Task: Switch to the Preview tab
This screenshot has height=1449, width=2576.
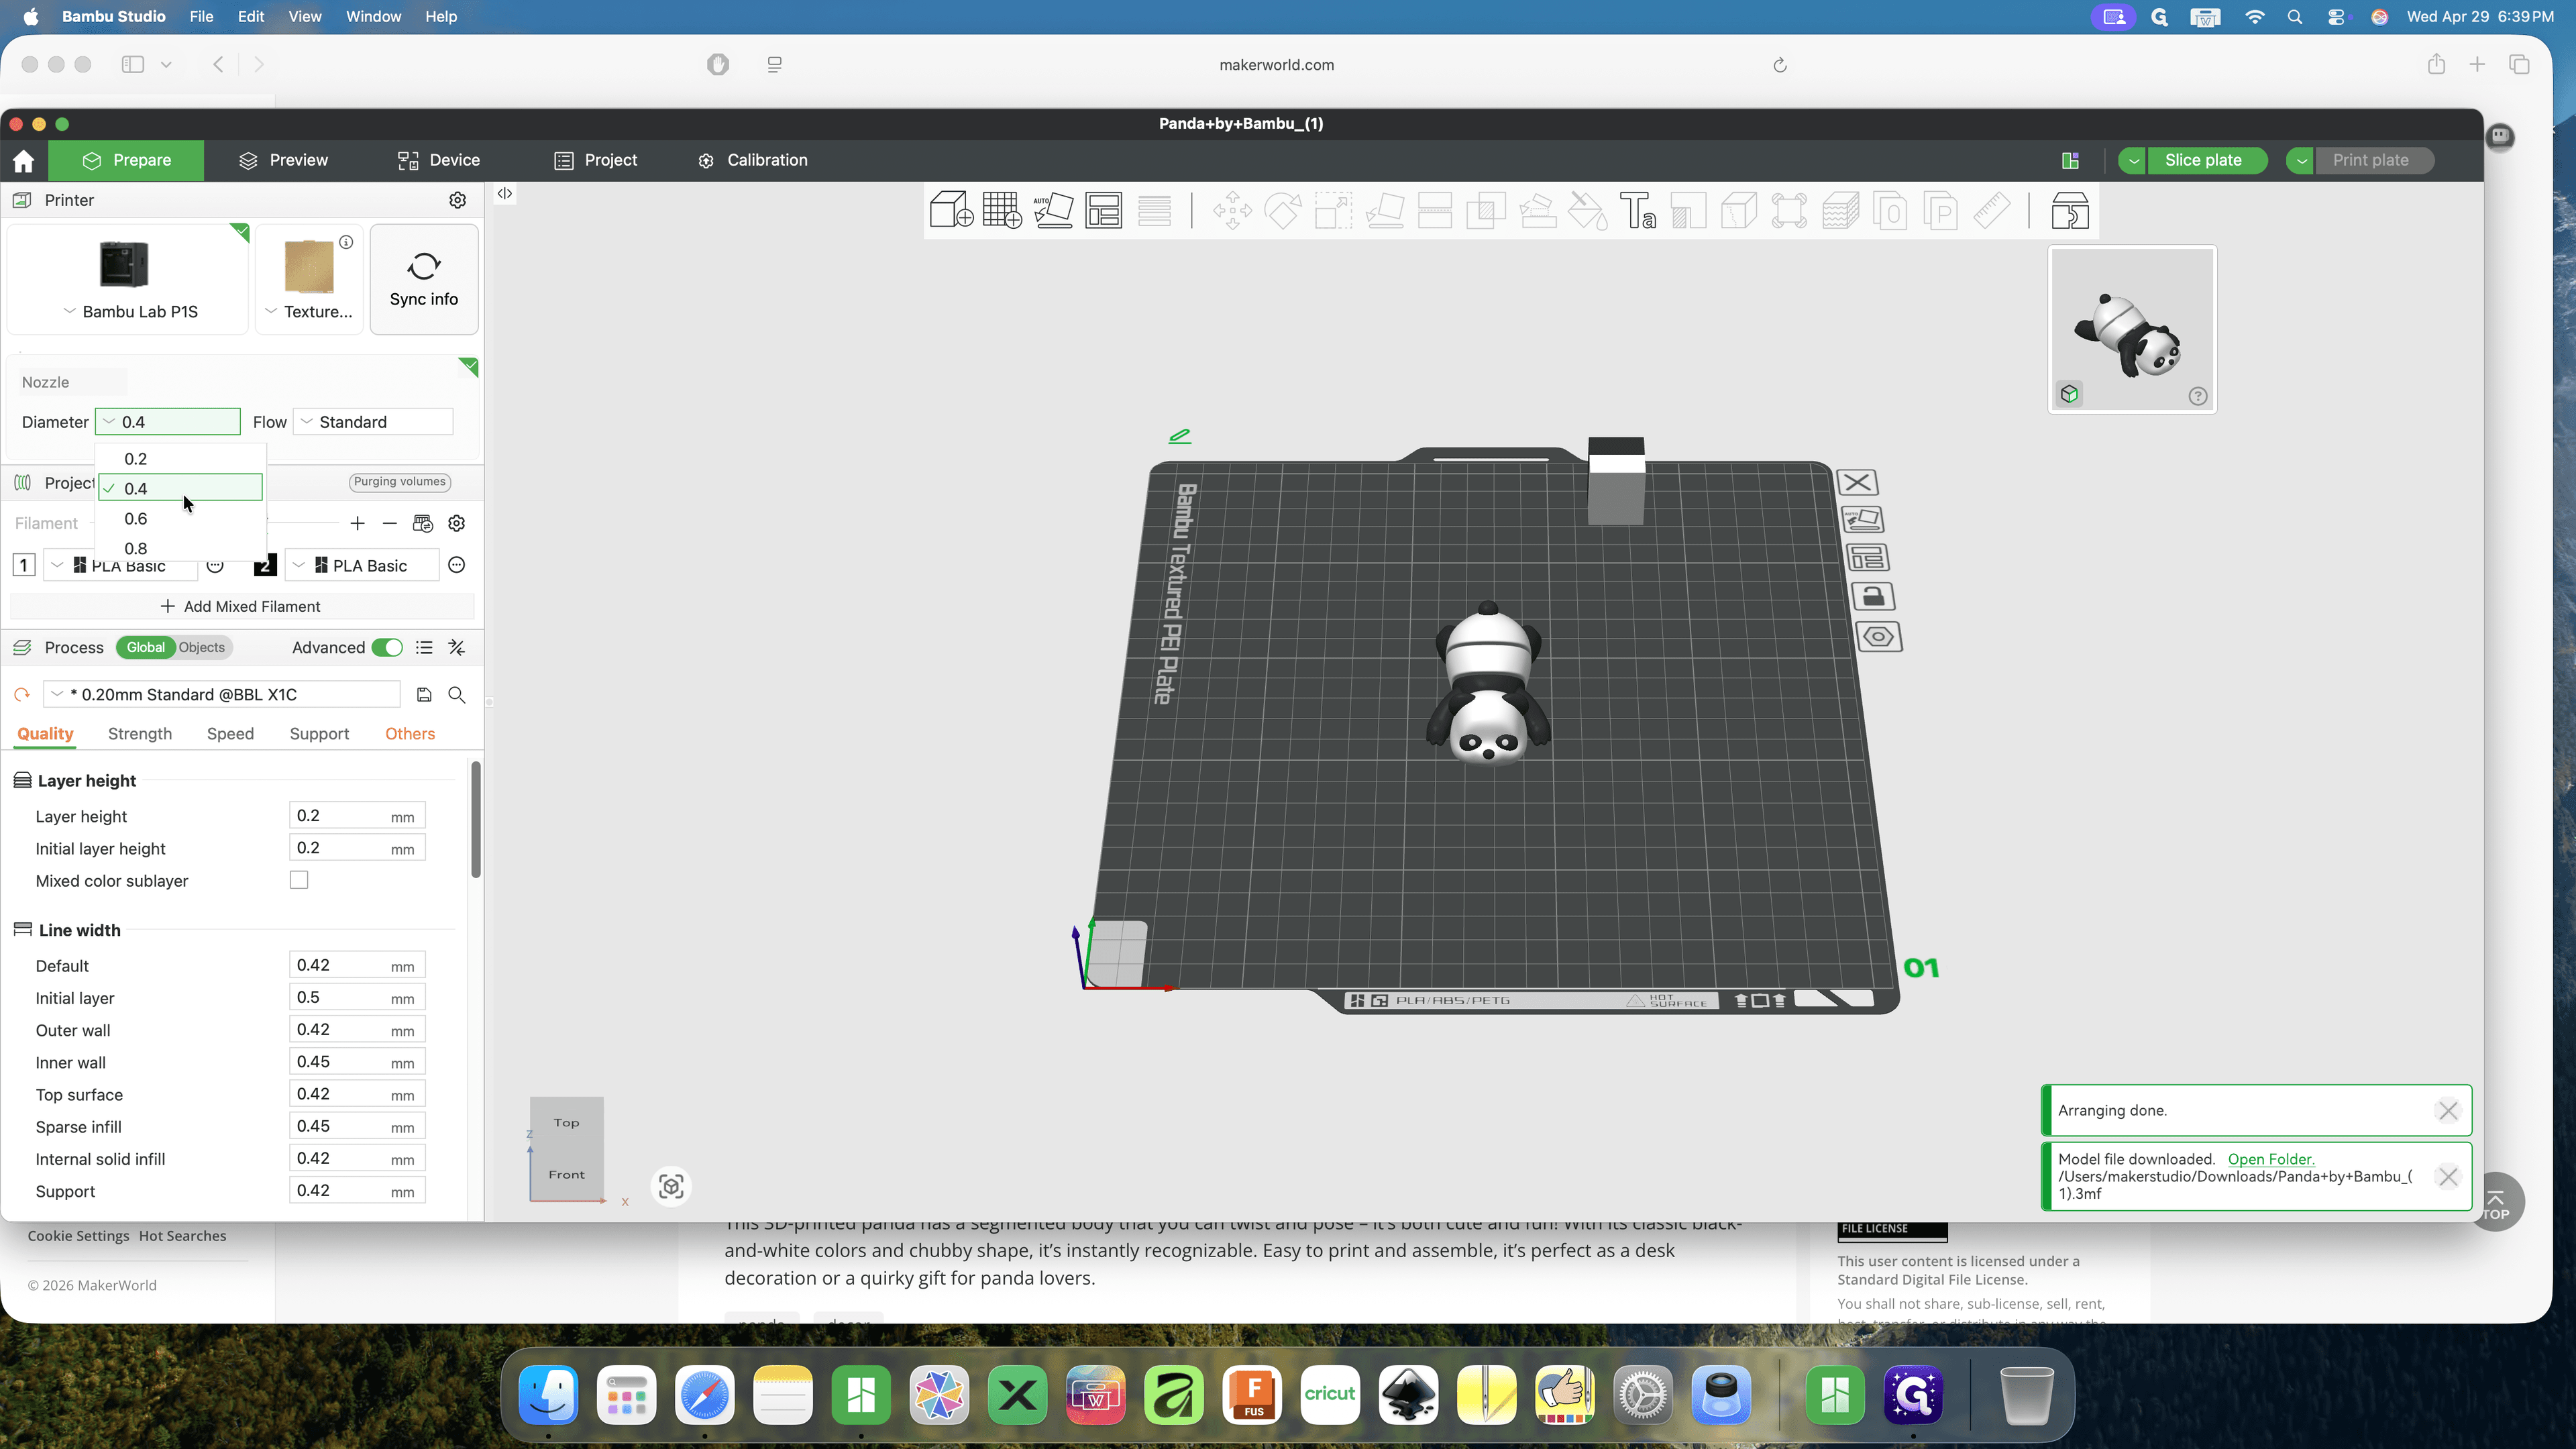Action: point(283,160)
